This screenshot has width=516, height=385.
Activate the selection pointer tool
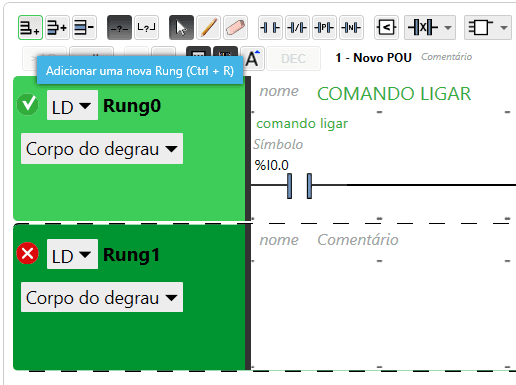(x=181, y=27)
